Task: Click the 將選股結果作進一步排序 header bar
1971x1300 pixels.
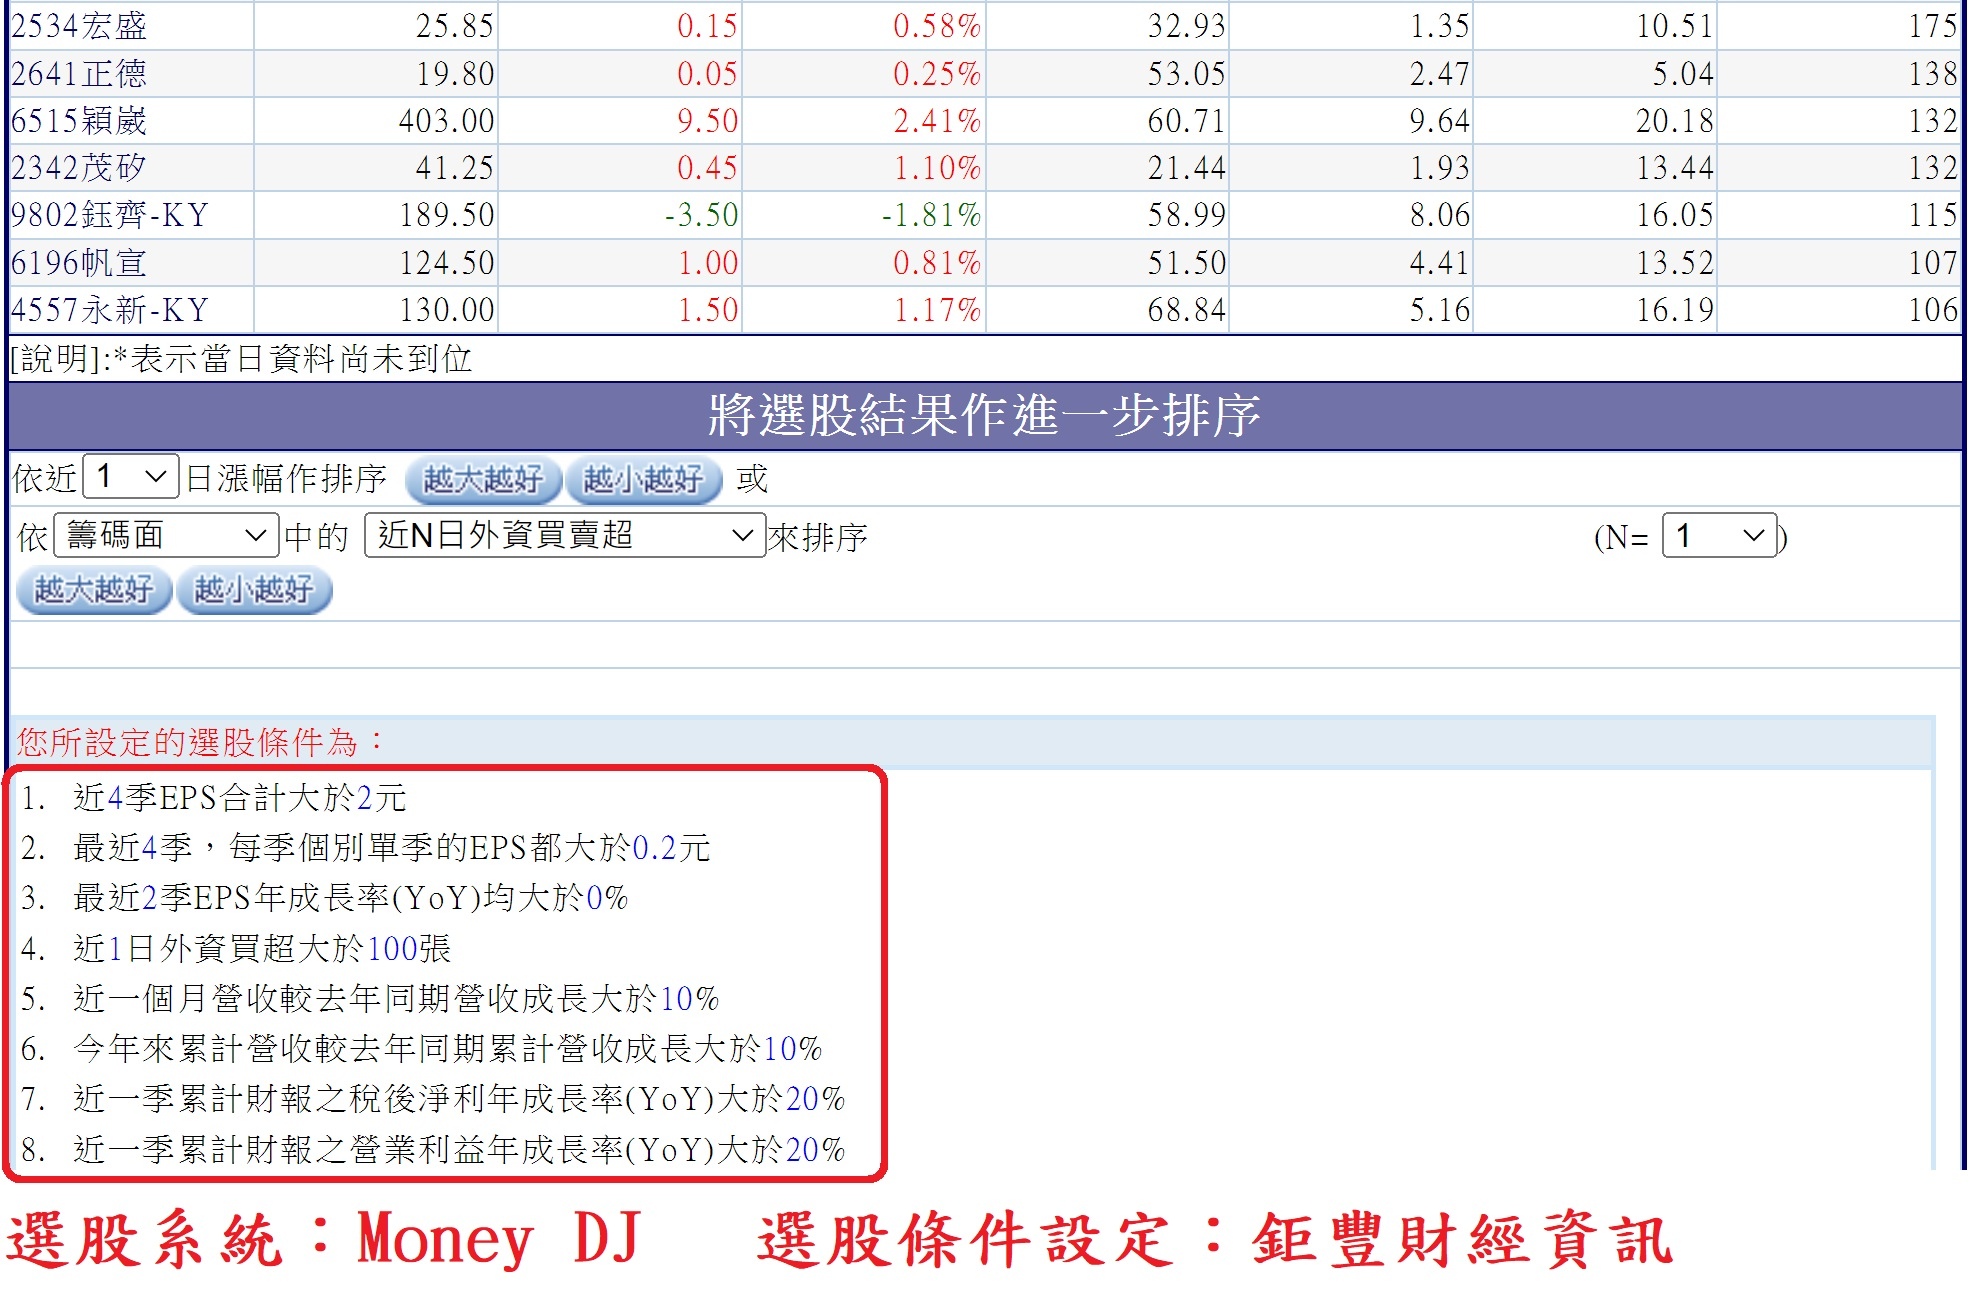Action: click(984, 415)
